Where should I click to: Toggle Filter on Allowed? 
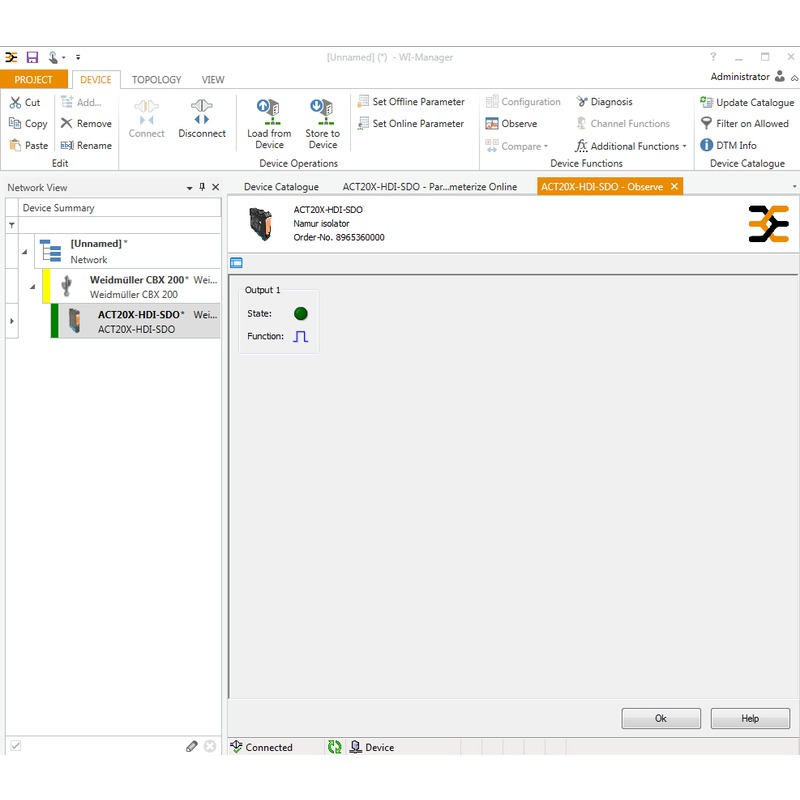pyautogui.click(x=745, y=123)
